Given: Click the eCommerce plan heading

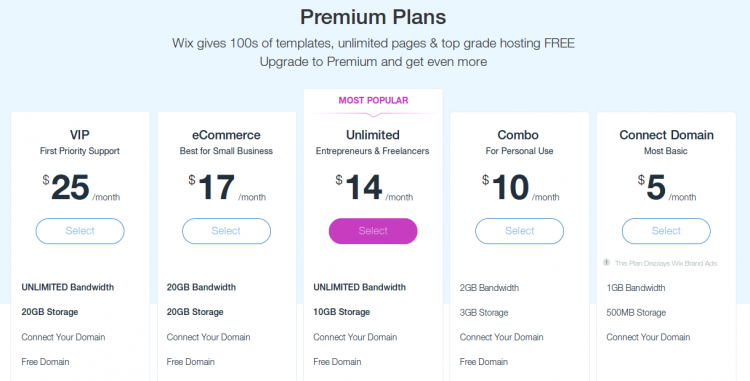Looking at the screenshot, I should click(226, 135).
